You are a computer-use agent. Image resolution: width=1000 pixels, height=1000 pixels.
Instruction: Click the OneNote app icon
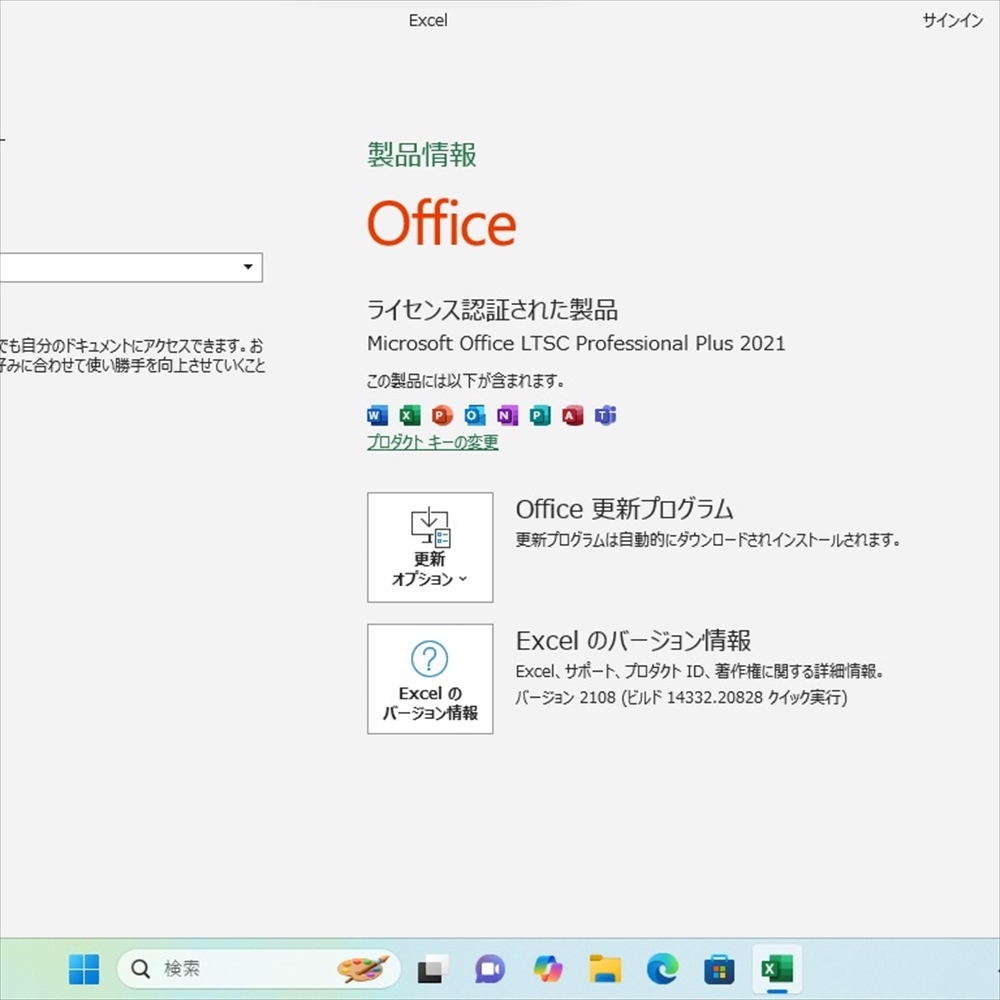(507, 416)
